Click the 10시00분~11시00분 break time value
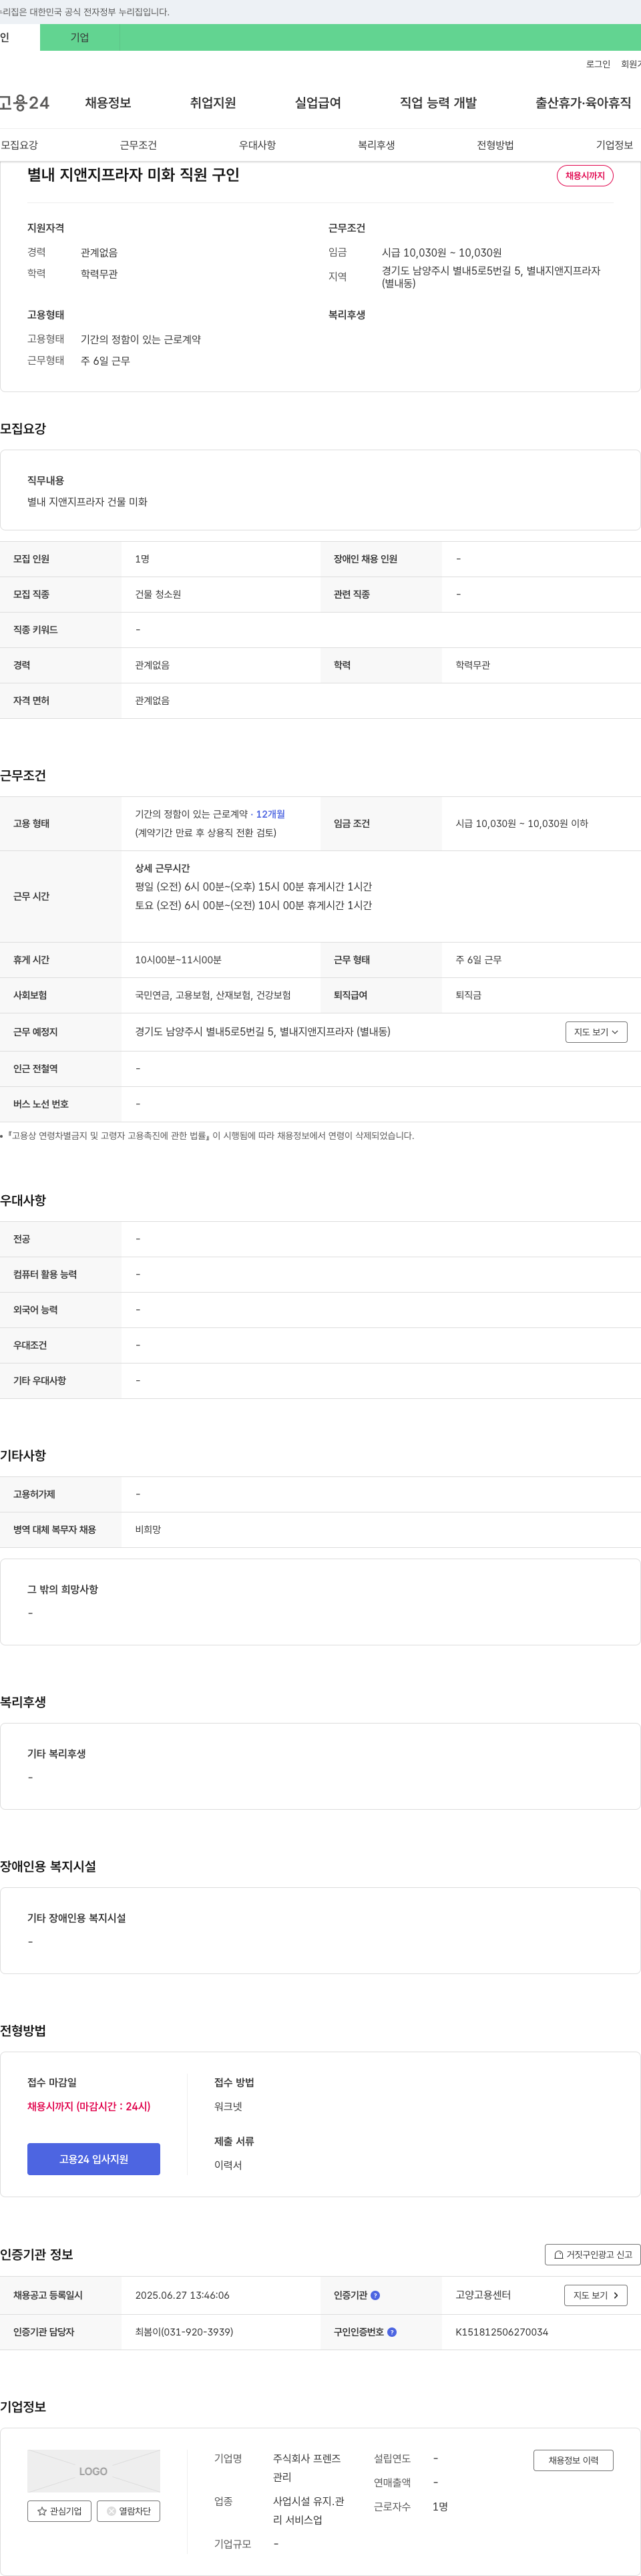The height and width of the screenshot is (2576, 641). point(178,960)
